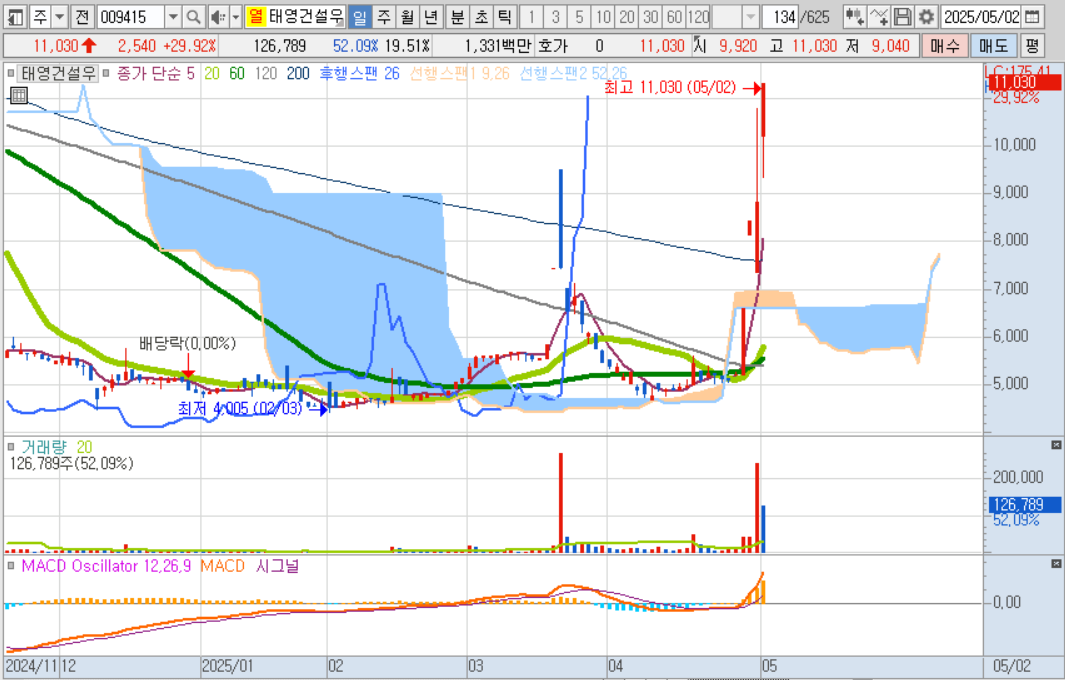Click the 20 moving average legend entry

[x=212, y=73]
